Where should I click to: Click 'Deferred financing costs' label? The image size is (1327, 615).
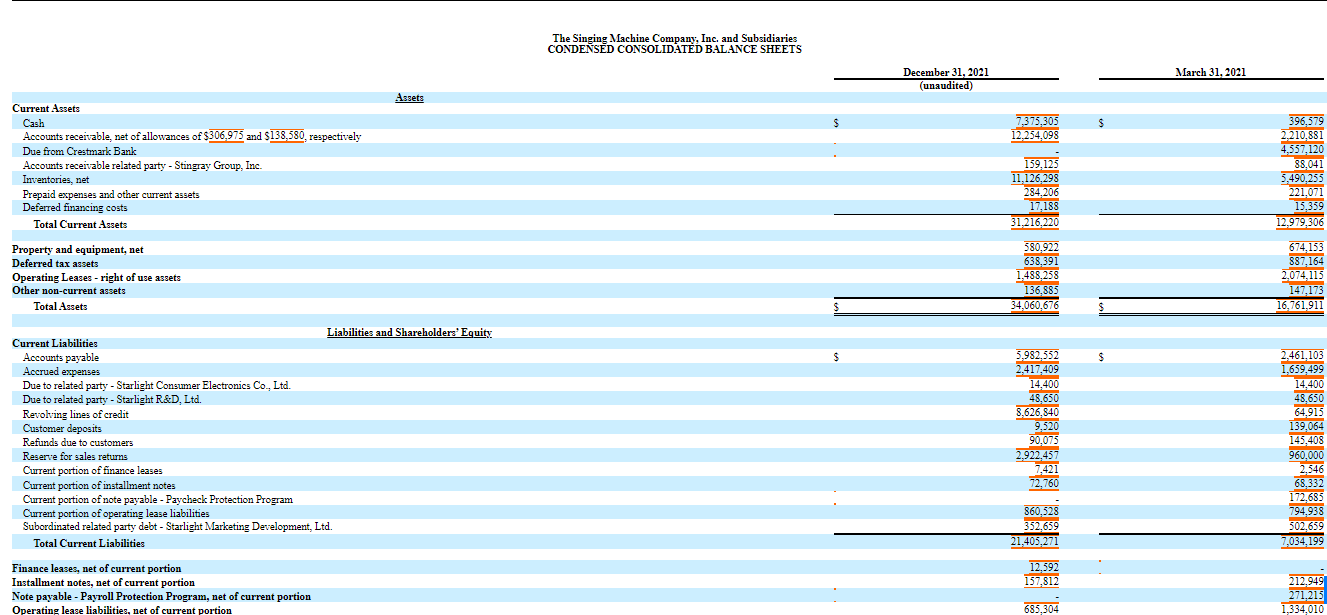pos(75,208)
